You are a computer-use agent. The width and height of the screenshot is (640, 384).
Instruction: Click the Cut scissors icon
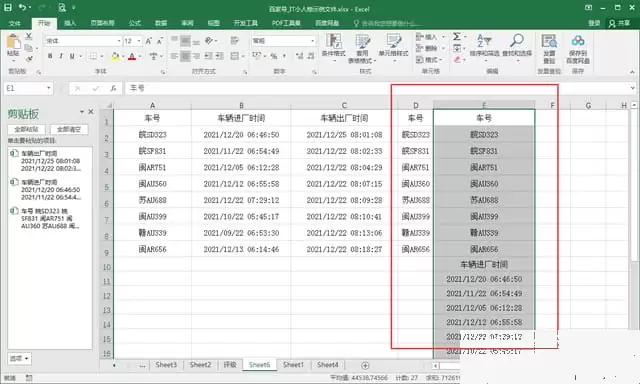pyautogui.click(x=29, y=36)
